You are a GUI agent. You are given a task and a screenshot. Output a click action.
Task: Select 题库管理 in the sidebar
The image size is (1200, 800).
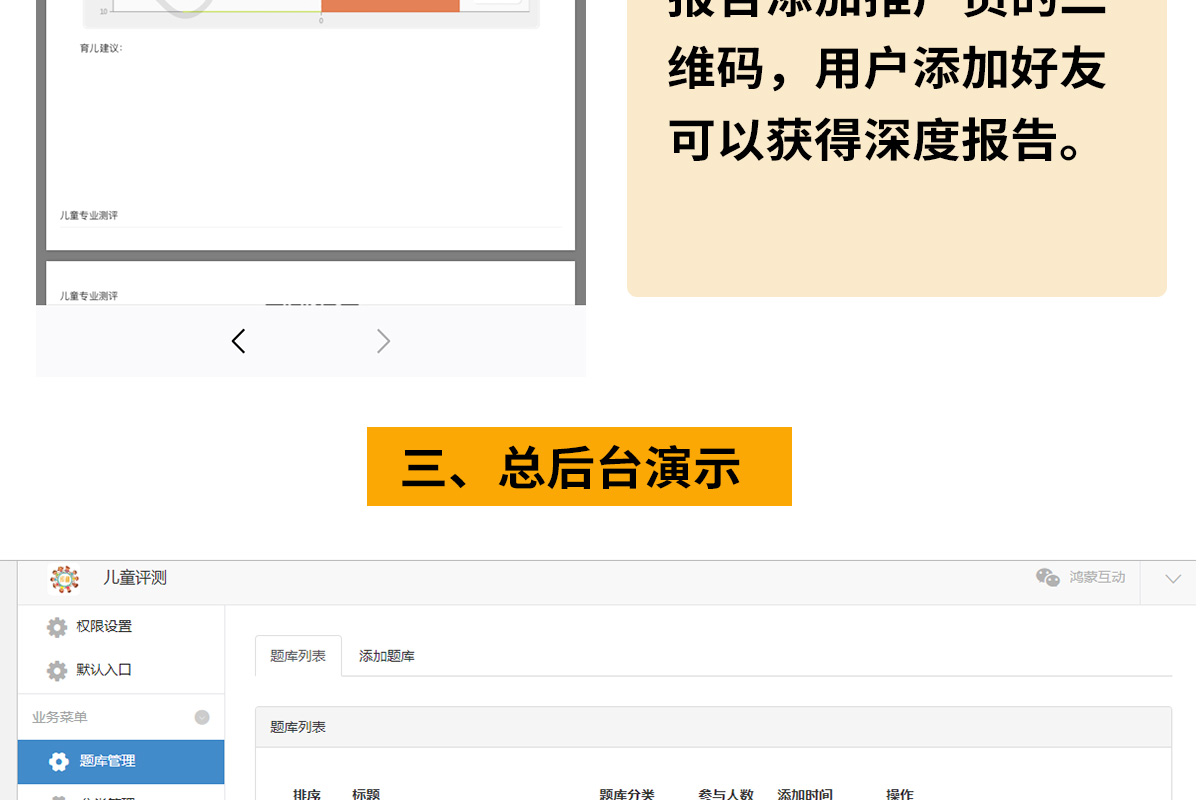coord(121,761)
